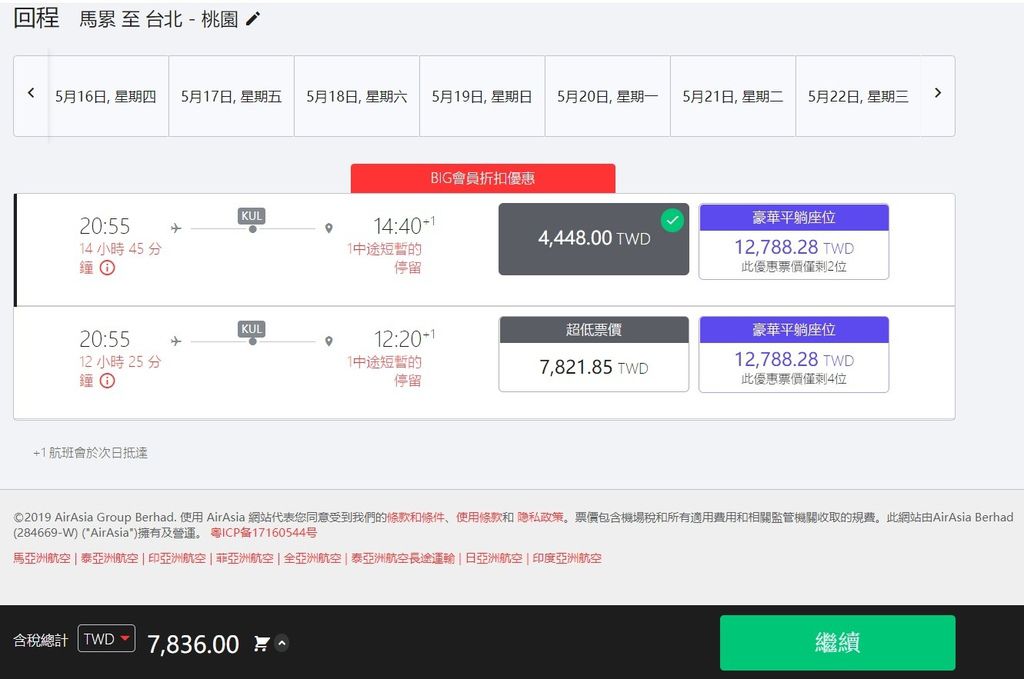Screen dimensions: 1024x679
Task: Choose the 超低票價 7,821.85 TWD fare
Action: click(593, 355)
